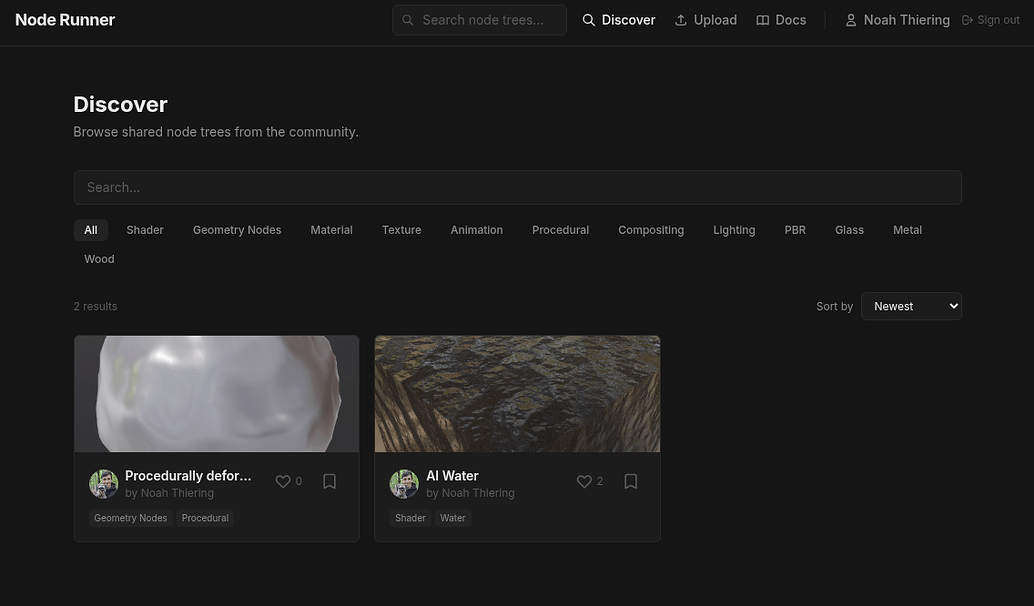The image size is (1034, 606).
Task: Click Water tag on AI Water card
Action: pyautogui.click(x=453, y=518)
